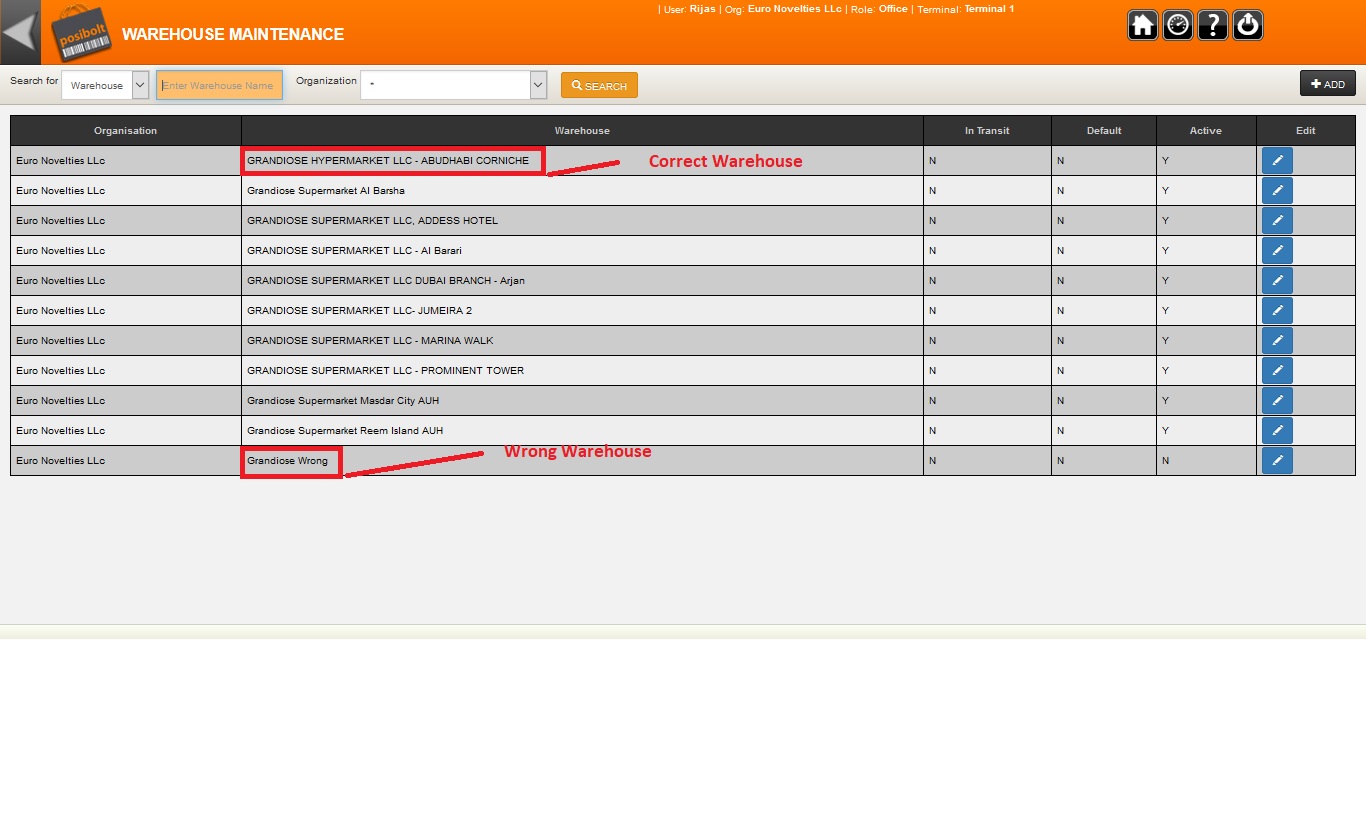This screenshot has height=840, width=1366.
Task: Click pencil icon for MARINA WALK warehouse
Action: click(x=1277, y=341)
